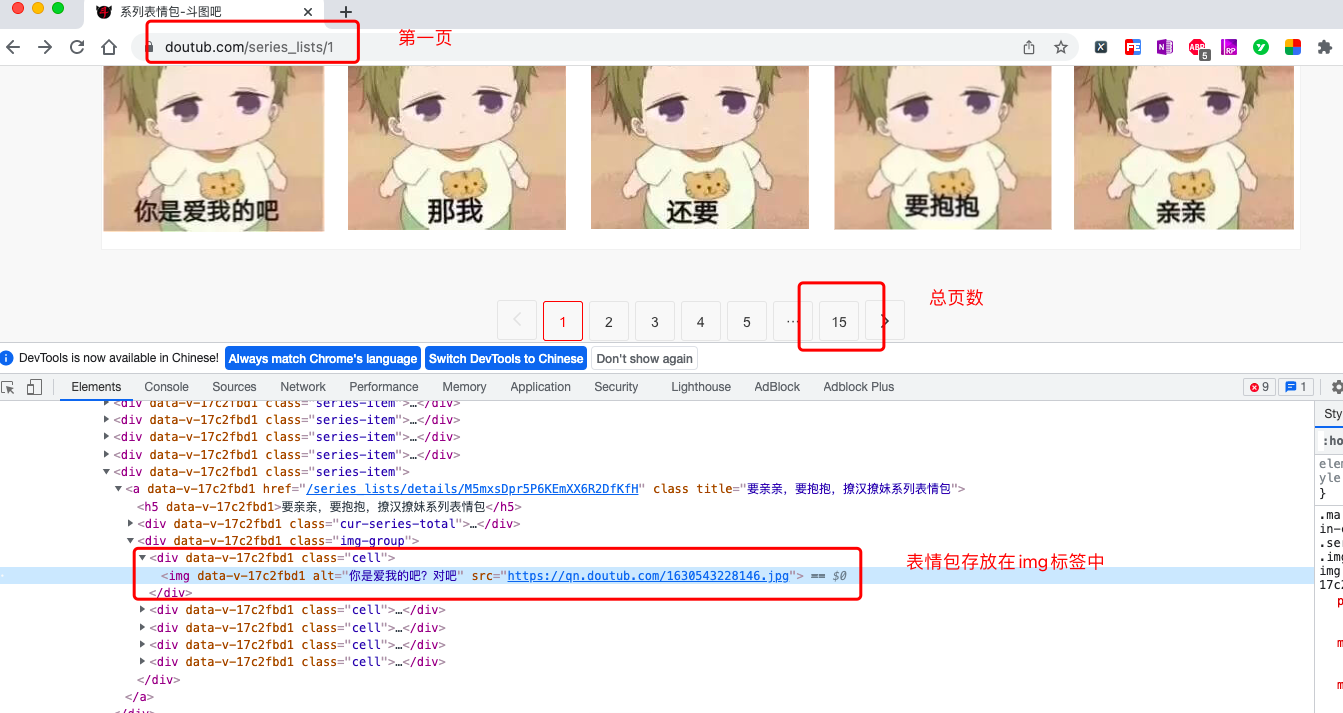Open the AdBlock DevTools tab
Screen dimensions: 1343x713
click(777, 387)
